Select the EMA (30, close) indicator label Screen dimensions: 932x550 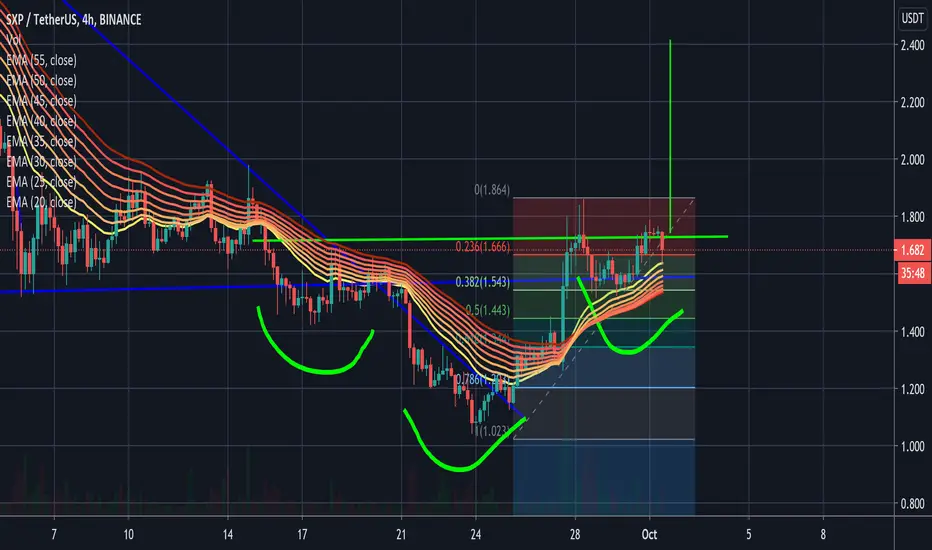41,161
